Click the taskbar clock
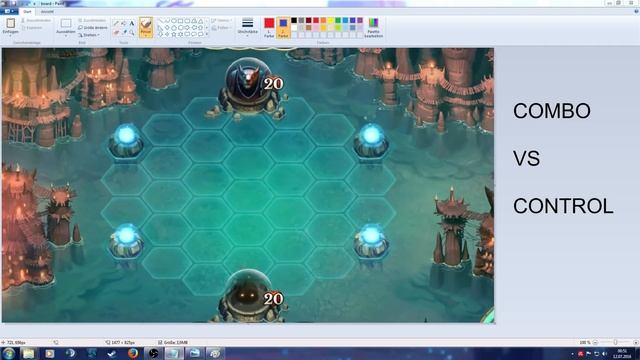 click(622, 353)
